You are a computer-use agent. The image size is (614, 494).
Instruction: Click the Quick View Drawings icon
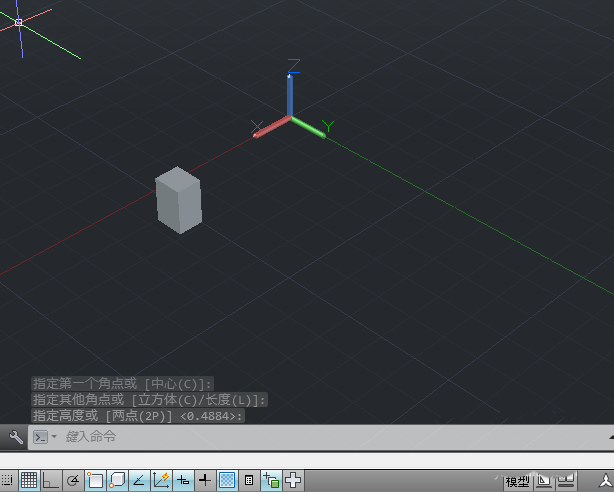pyautogui.click(x=566, y=481)
